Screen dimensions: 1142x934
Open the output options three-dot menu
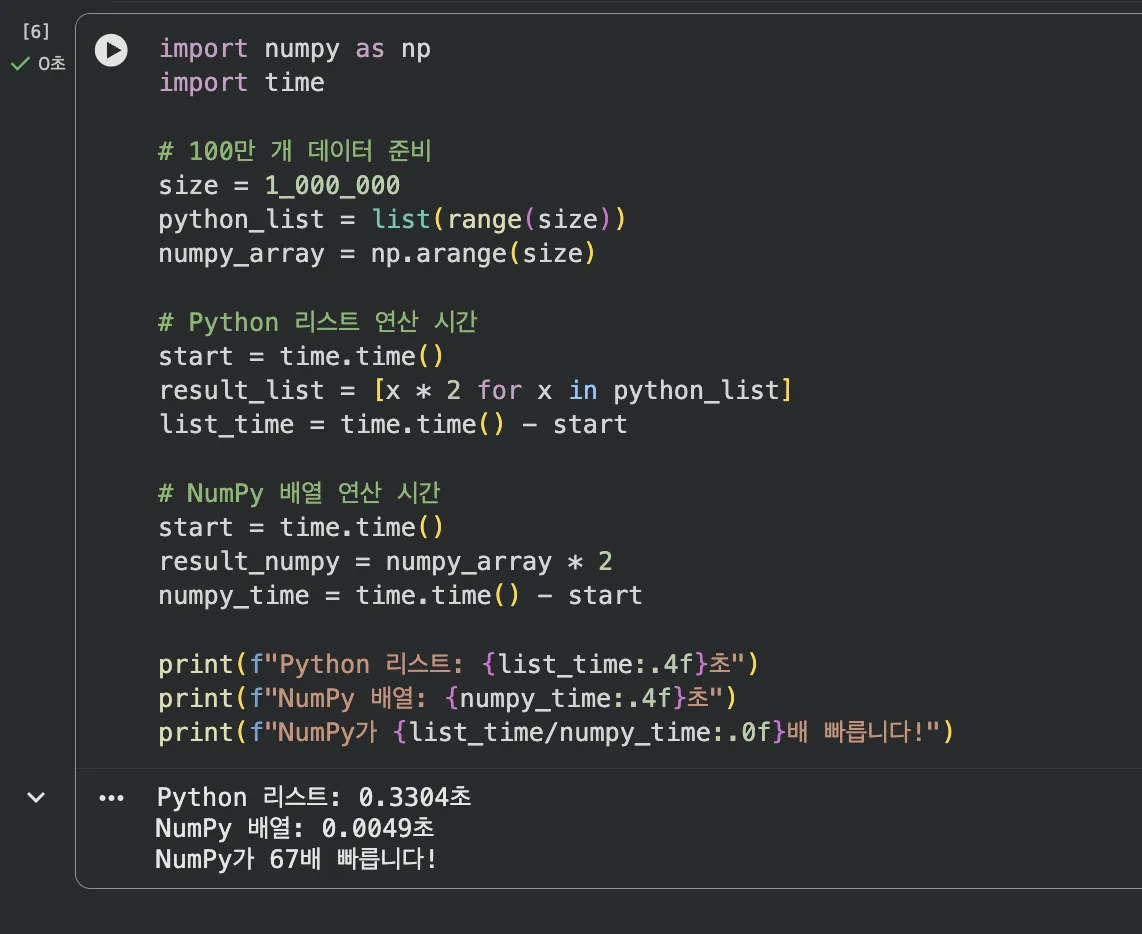click(x=111, y=798)
